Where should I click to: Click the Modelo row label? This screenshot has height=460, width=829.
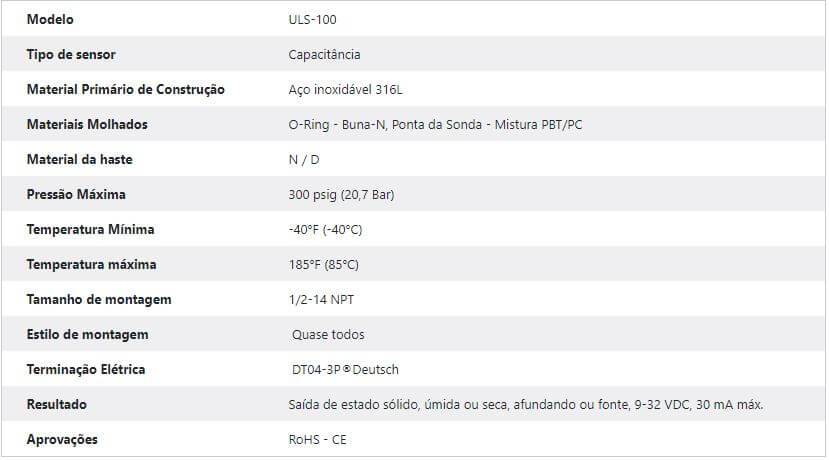tap(50, 20)
